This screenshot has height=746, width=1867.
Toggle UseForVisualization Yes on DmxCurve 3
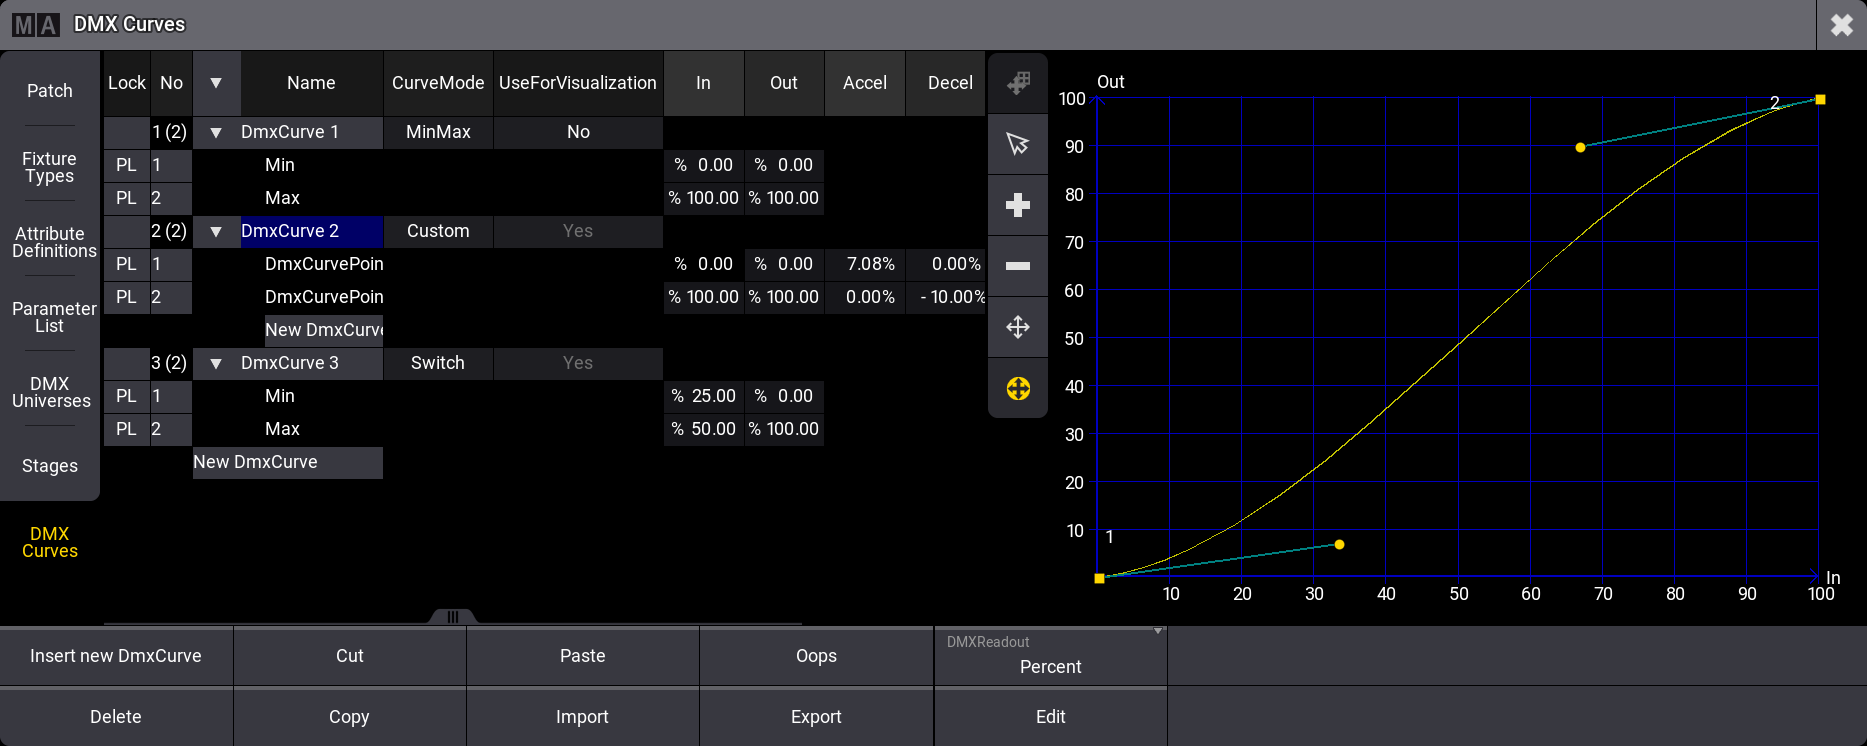point(578,363)
